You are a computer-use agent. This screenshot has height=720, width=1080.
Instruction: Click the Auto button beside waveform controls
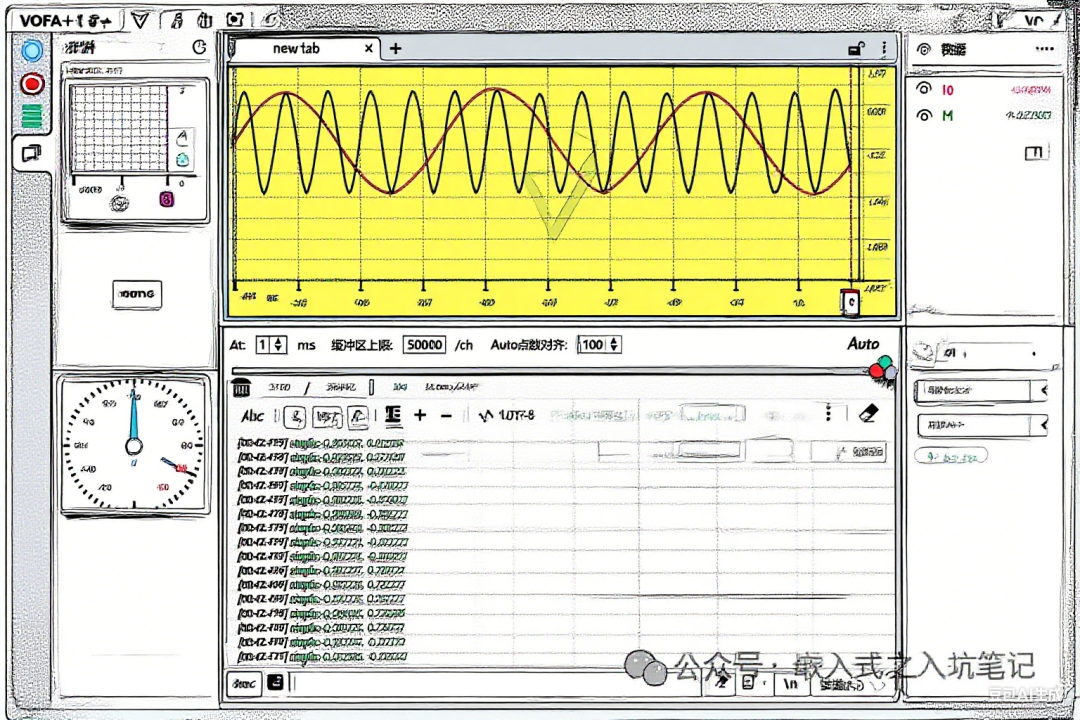[863, 344]
